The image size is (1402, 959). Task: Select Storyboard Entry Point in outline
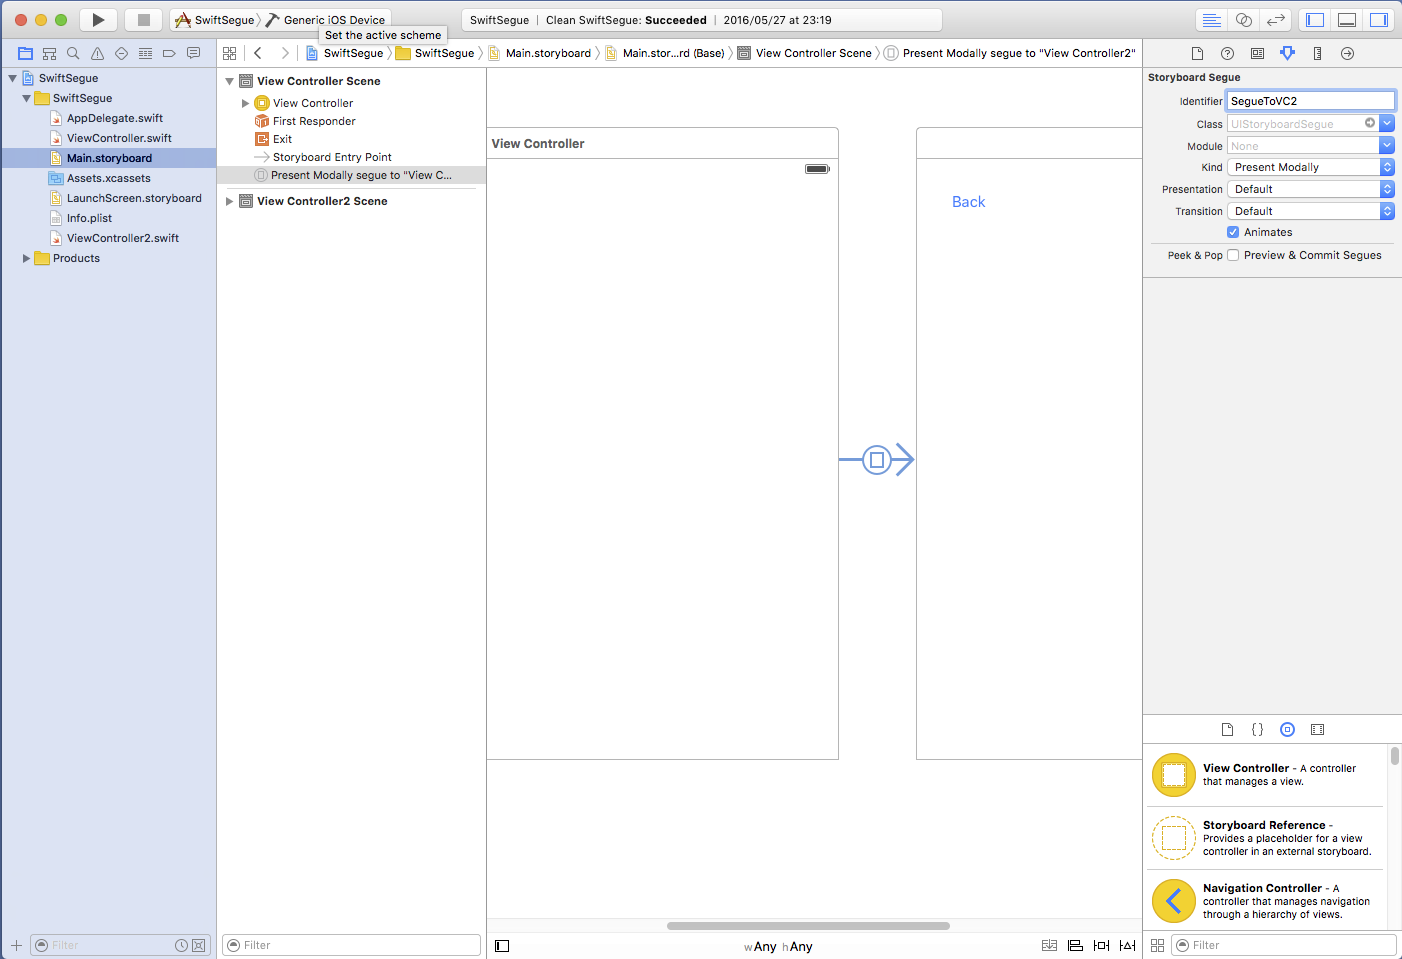pos(332,157)
